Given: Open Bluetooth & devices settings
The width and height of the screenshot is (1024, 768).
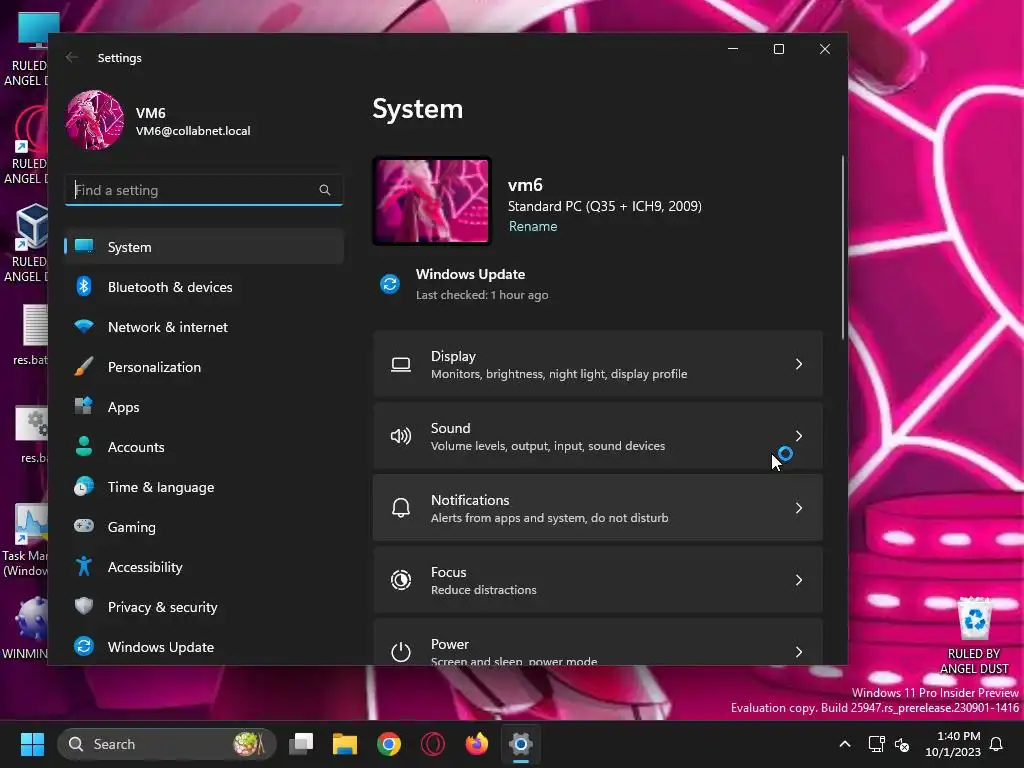Looking at the screenshot, I should pos(204,287).
